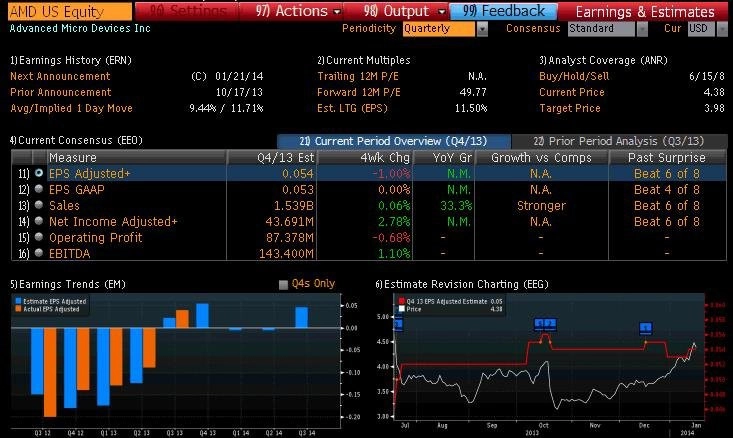
Task: Click the orange Actual EPS Adjusted legend swatch
Action: pos(18,309)
